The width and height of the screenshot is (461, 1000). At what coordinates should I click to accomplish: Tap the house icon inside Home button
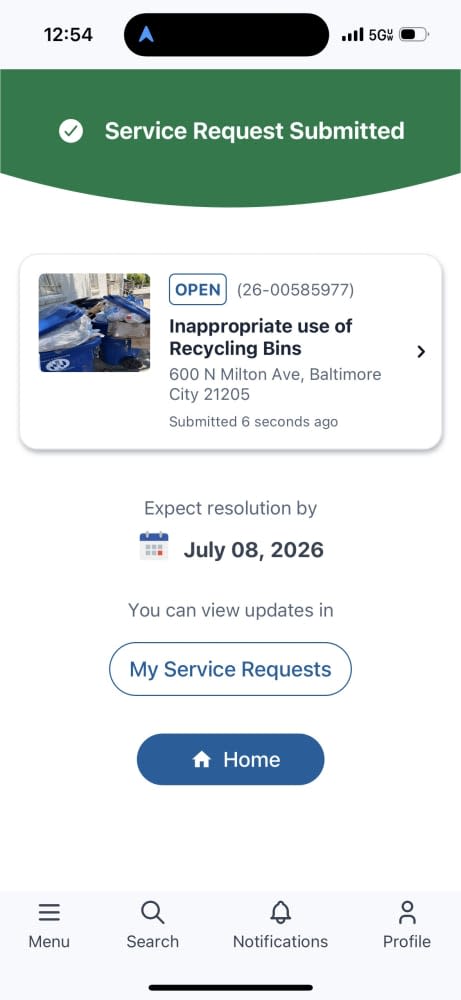tap(201, 760)
